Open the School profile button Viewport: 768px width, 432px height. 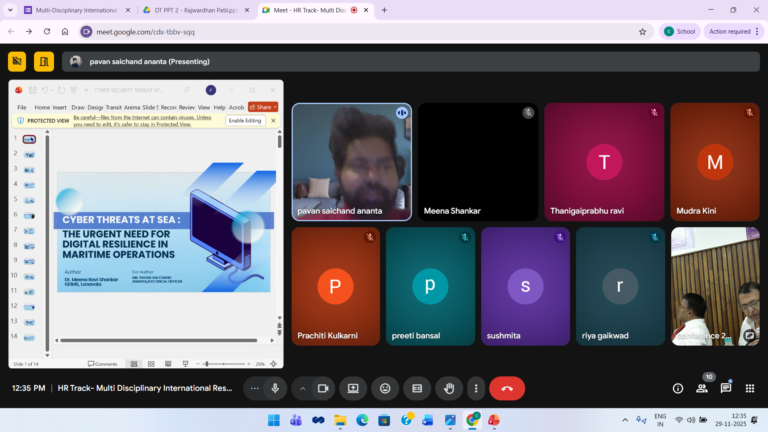[679, 31]
